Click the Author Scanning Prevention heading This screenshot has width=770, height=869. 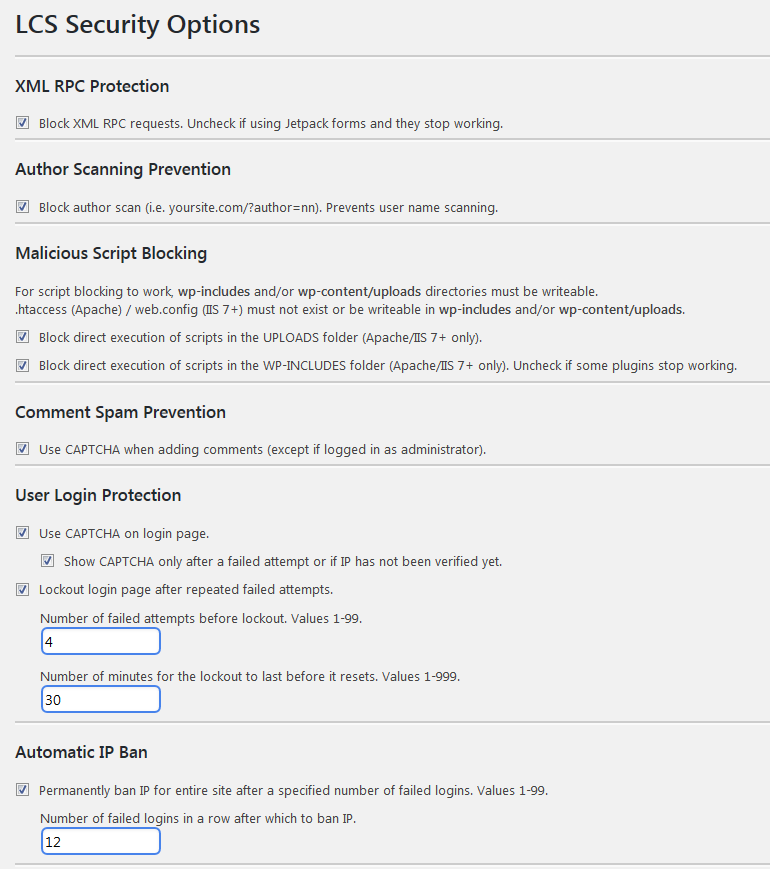pos(123,169)
